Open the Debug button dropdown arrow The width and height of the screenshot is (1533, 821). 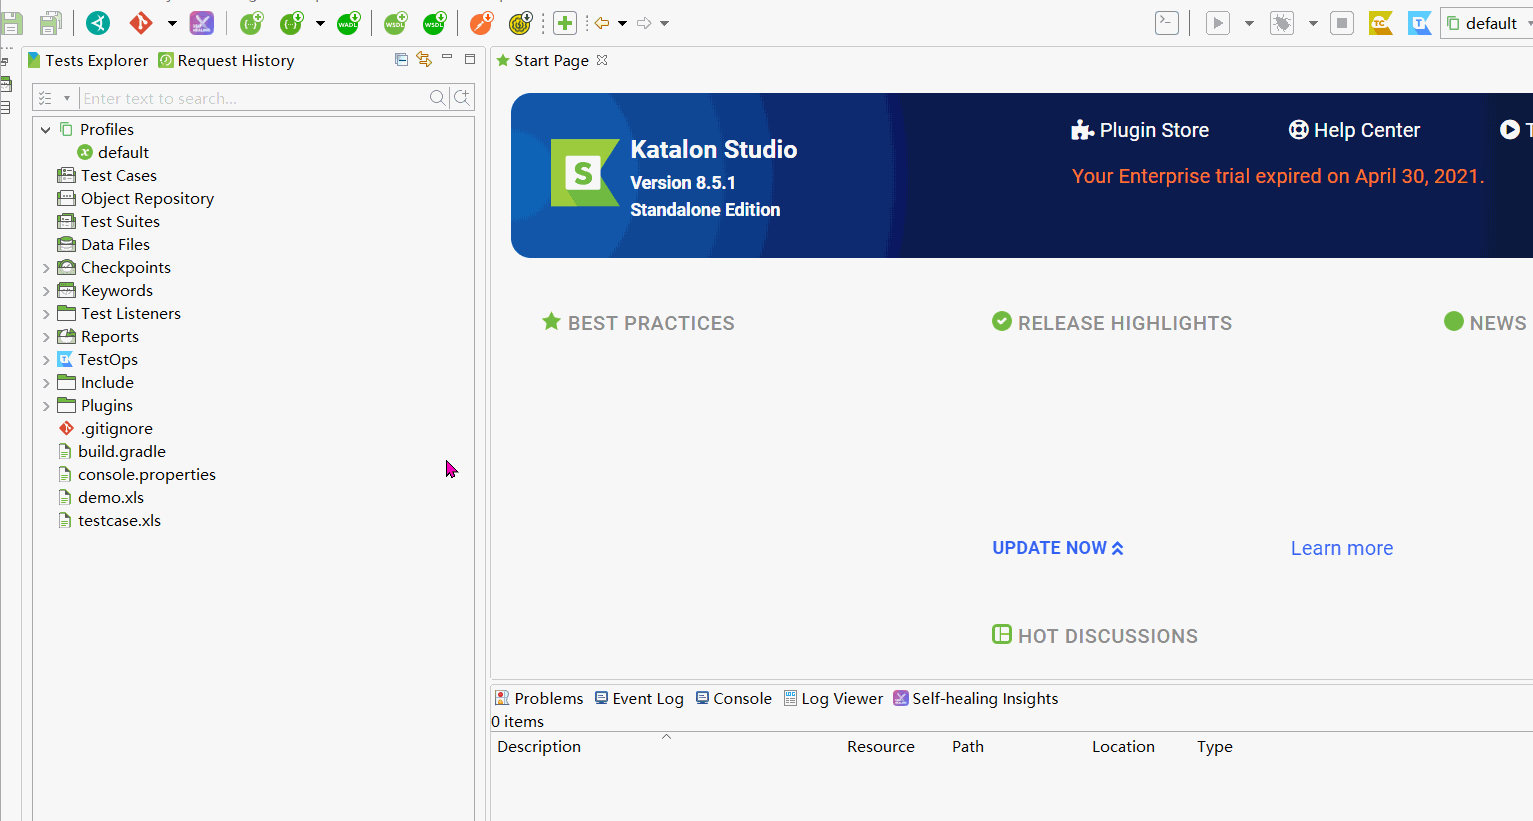[x=1313, y=23]
